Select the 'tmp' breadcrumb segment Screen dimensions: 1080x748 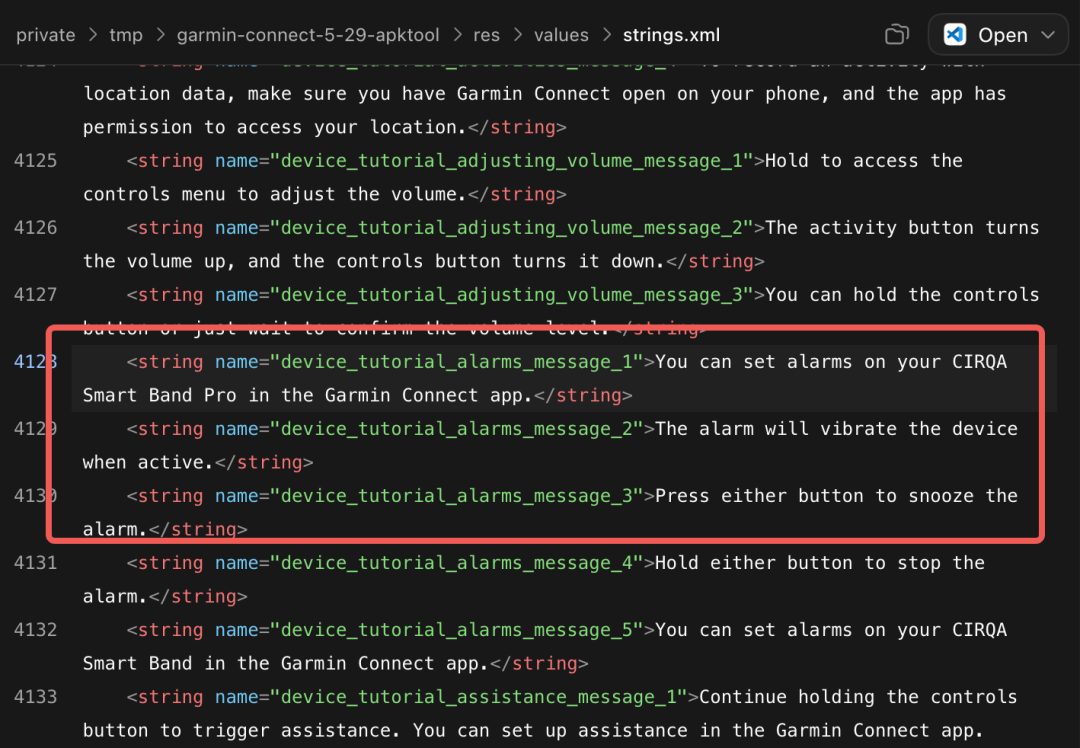pyautogui.click(x=126, y=35)
